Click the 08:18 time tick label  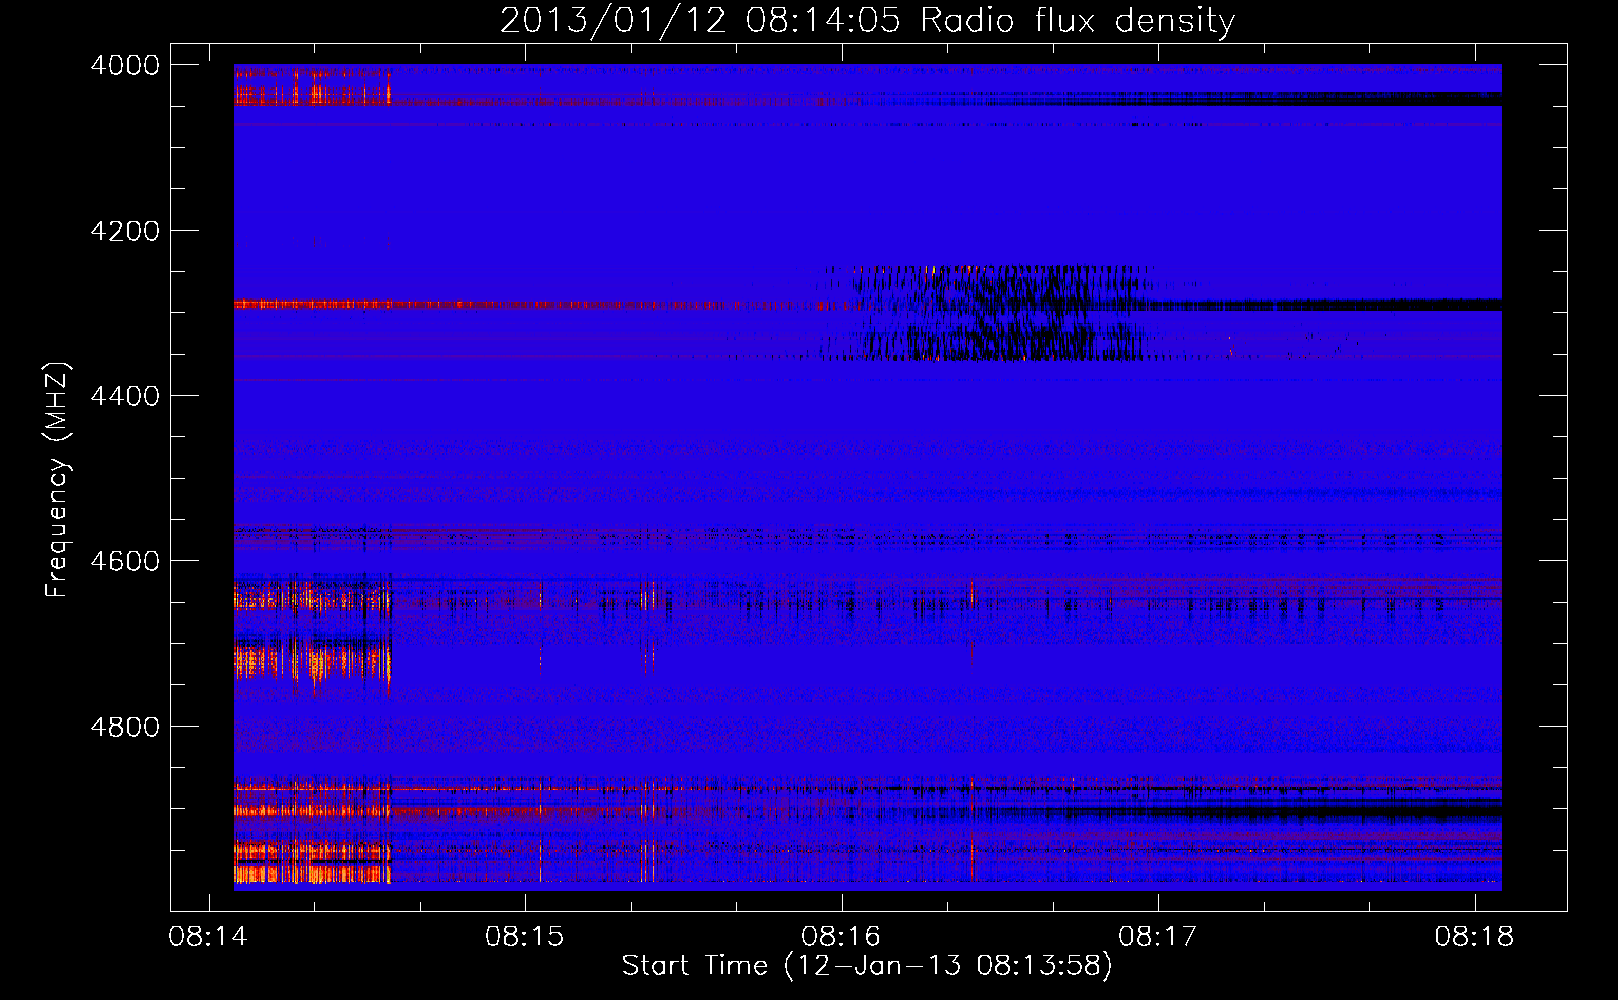point(1474,937)
